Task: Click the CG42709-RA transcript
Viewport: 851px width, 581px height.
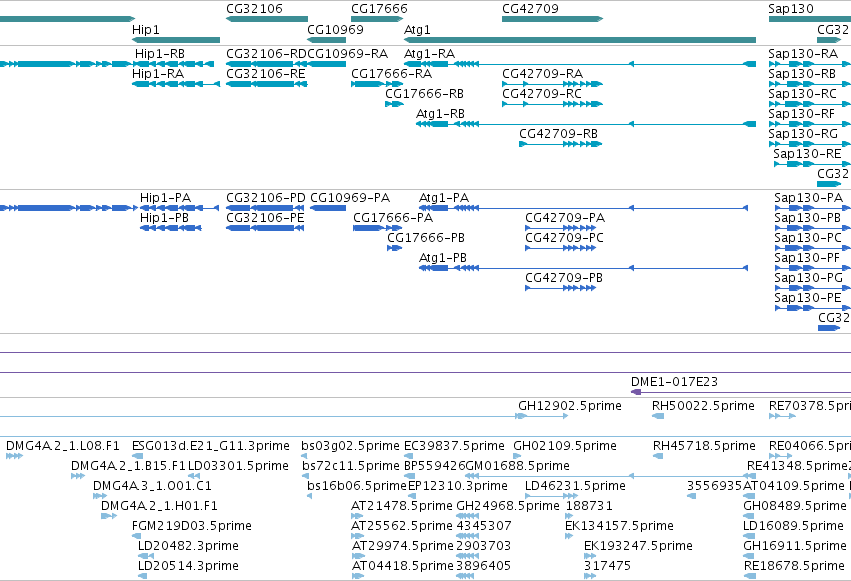Action: [552, 84]
